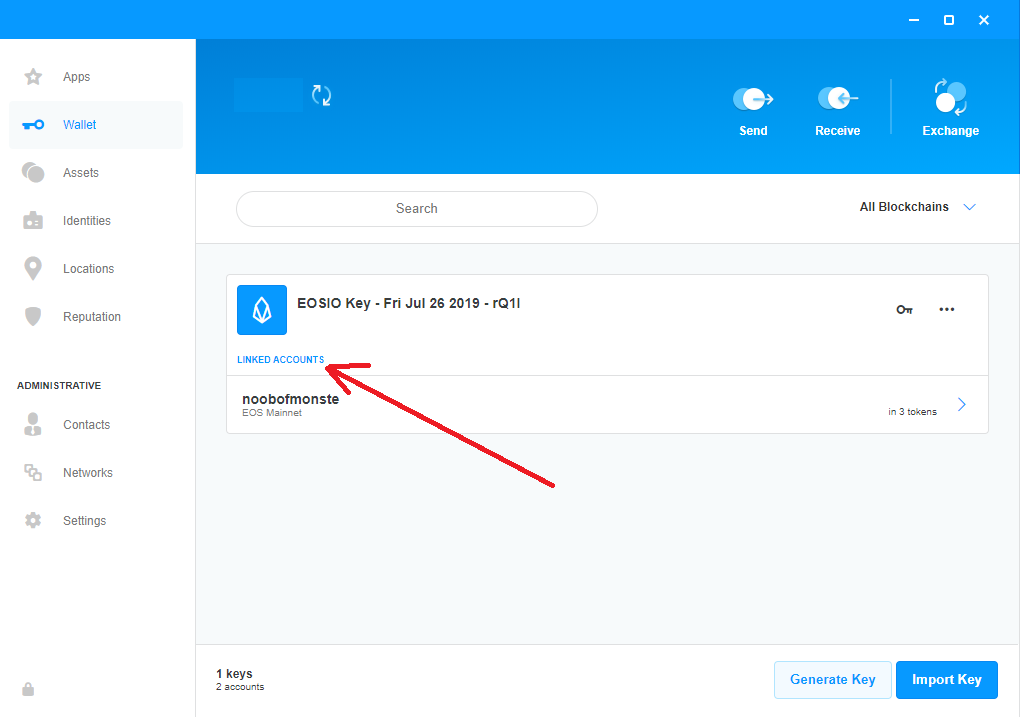Screen dimensions: 1020x717
Task: Click the EOSIO blockchain logo tile
Action: pos(262,310)
